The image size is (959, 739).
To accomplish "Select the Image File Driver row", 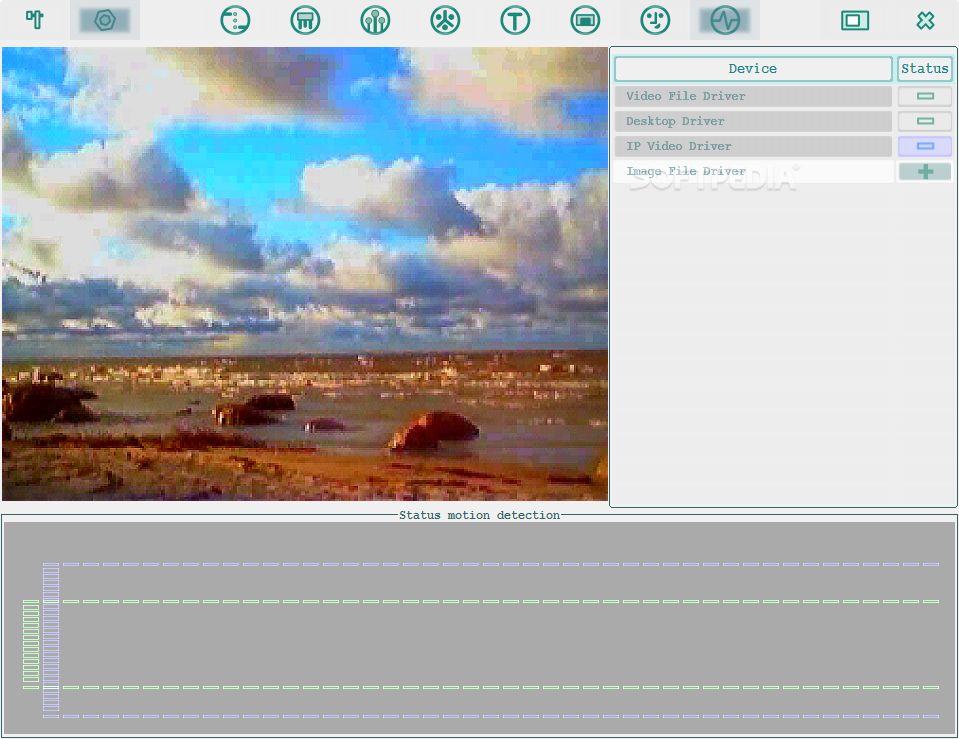I will [x=753, y=171].
